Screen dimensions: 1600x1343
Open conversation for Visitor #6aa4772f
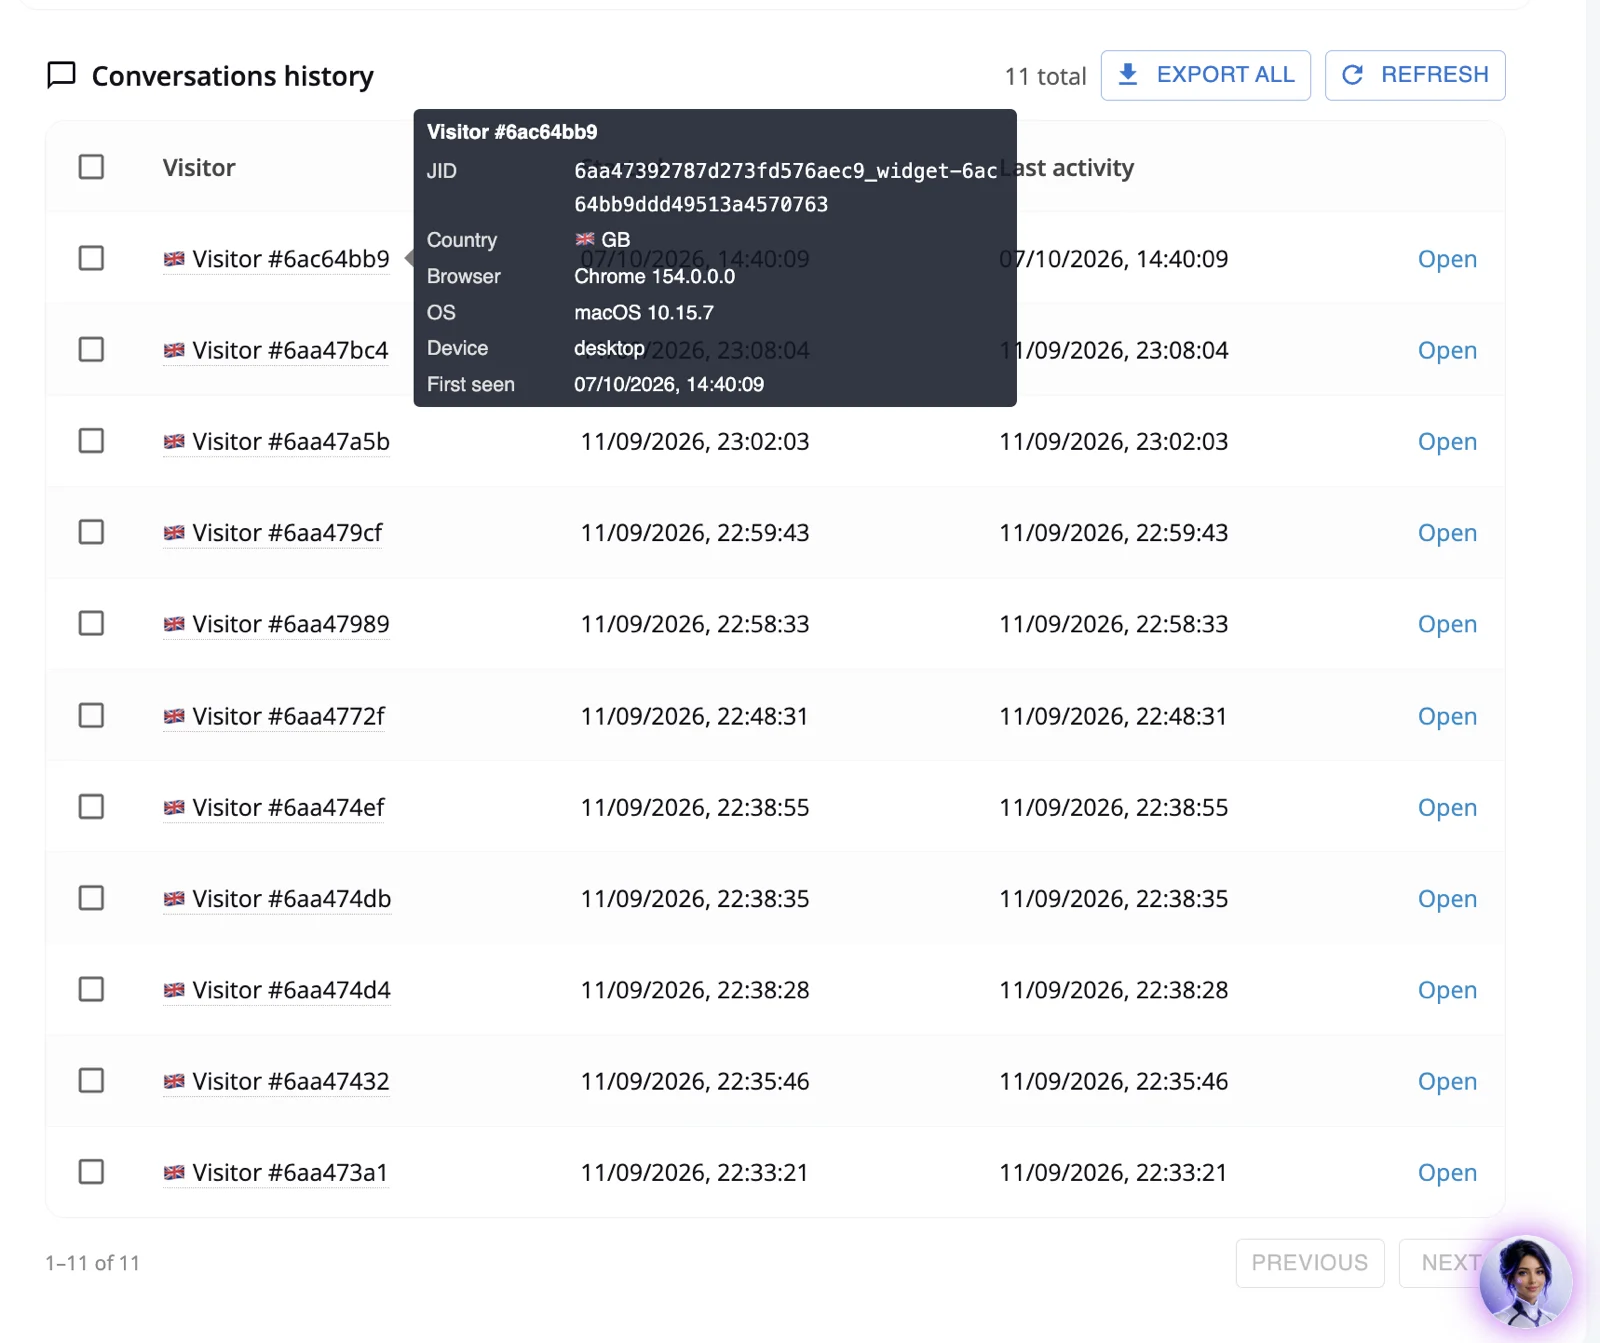[1447, 717]
